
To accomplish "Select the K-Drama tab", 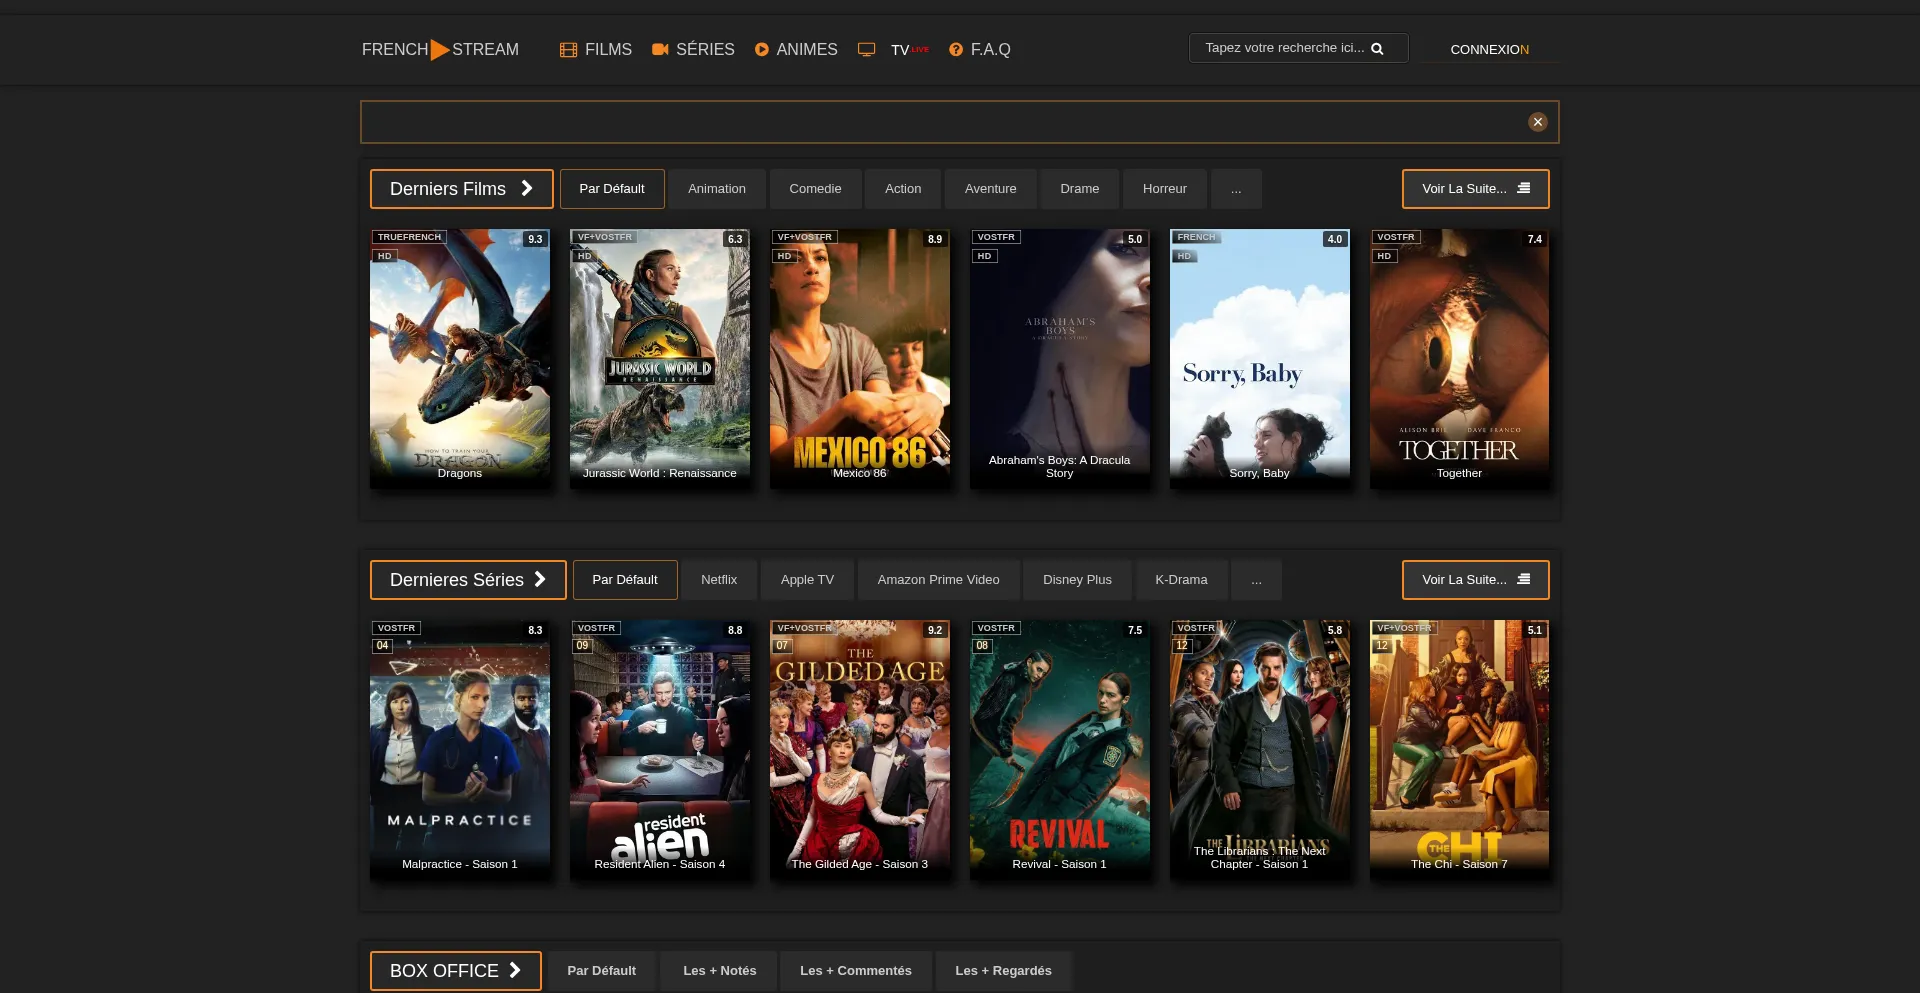I will click(x=1181, y=580).
